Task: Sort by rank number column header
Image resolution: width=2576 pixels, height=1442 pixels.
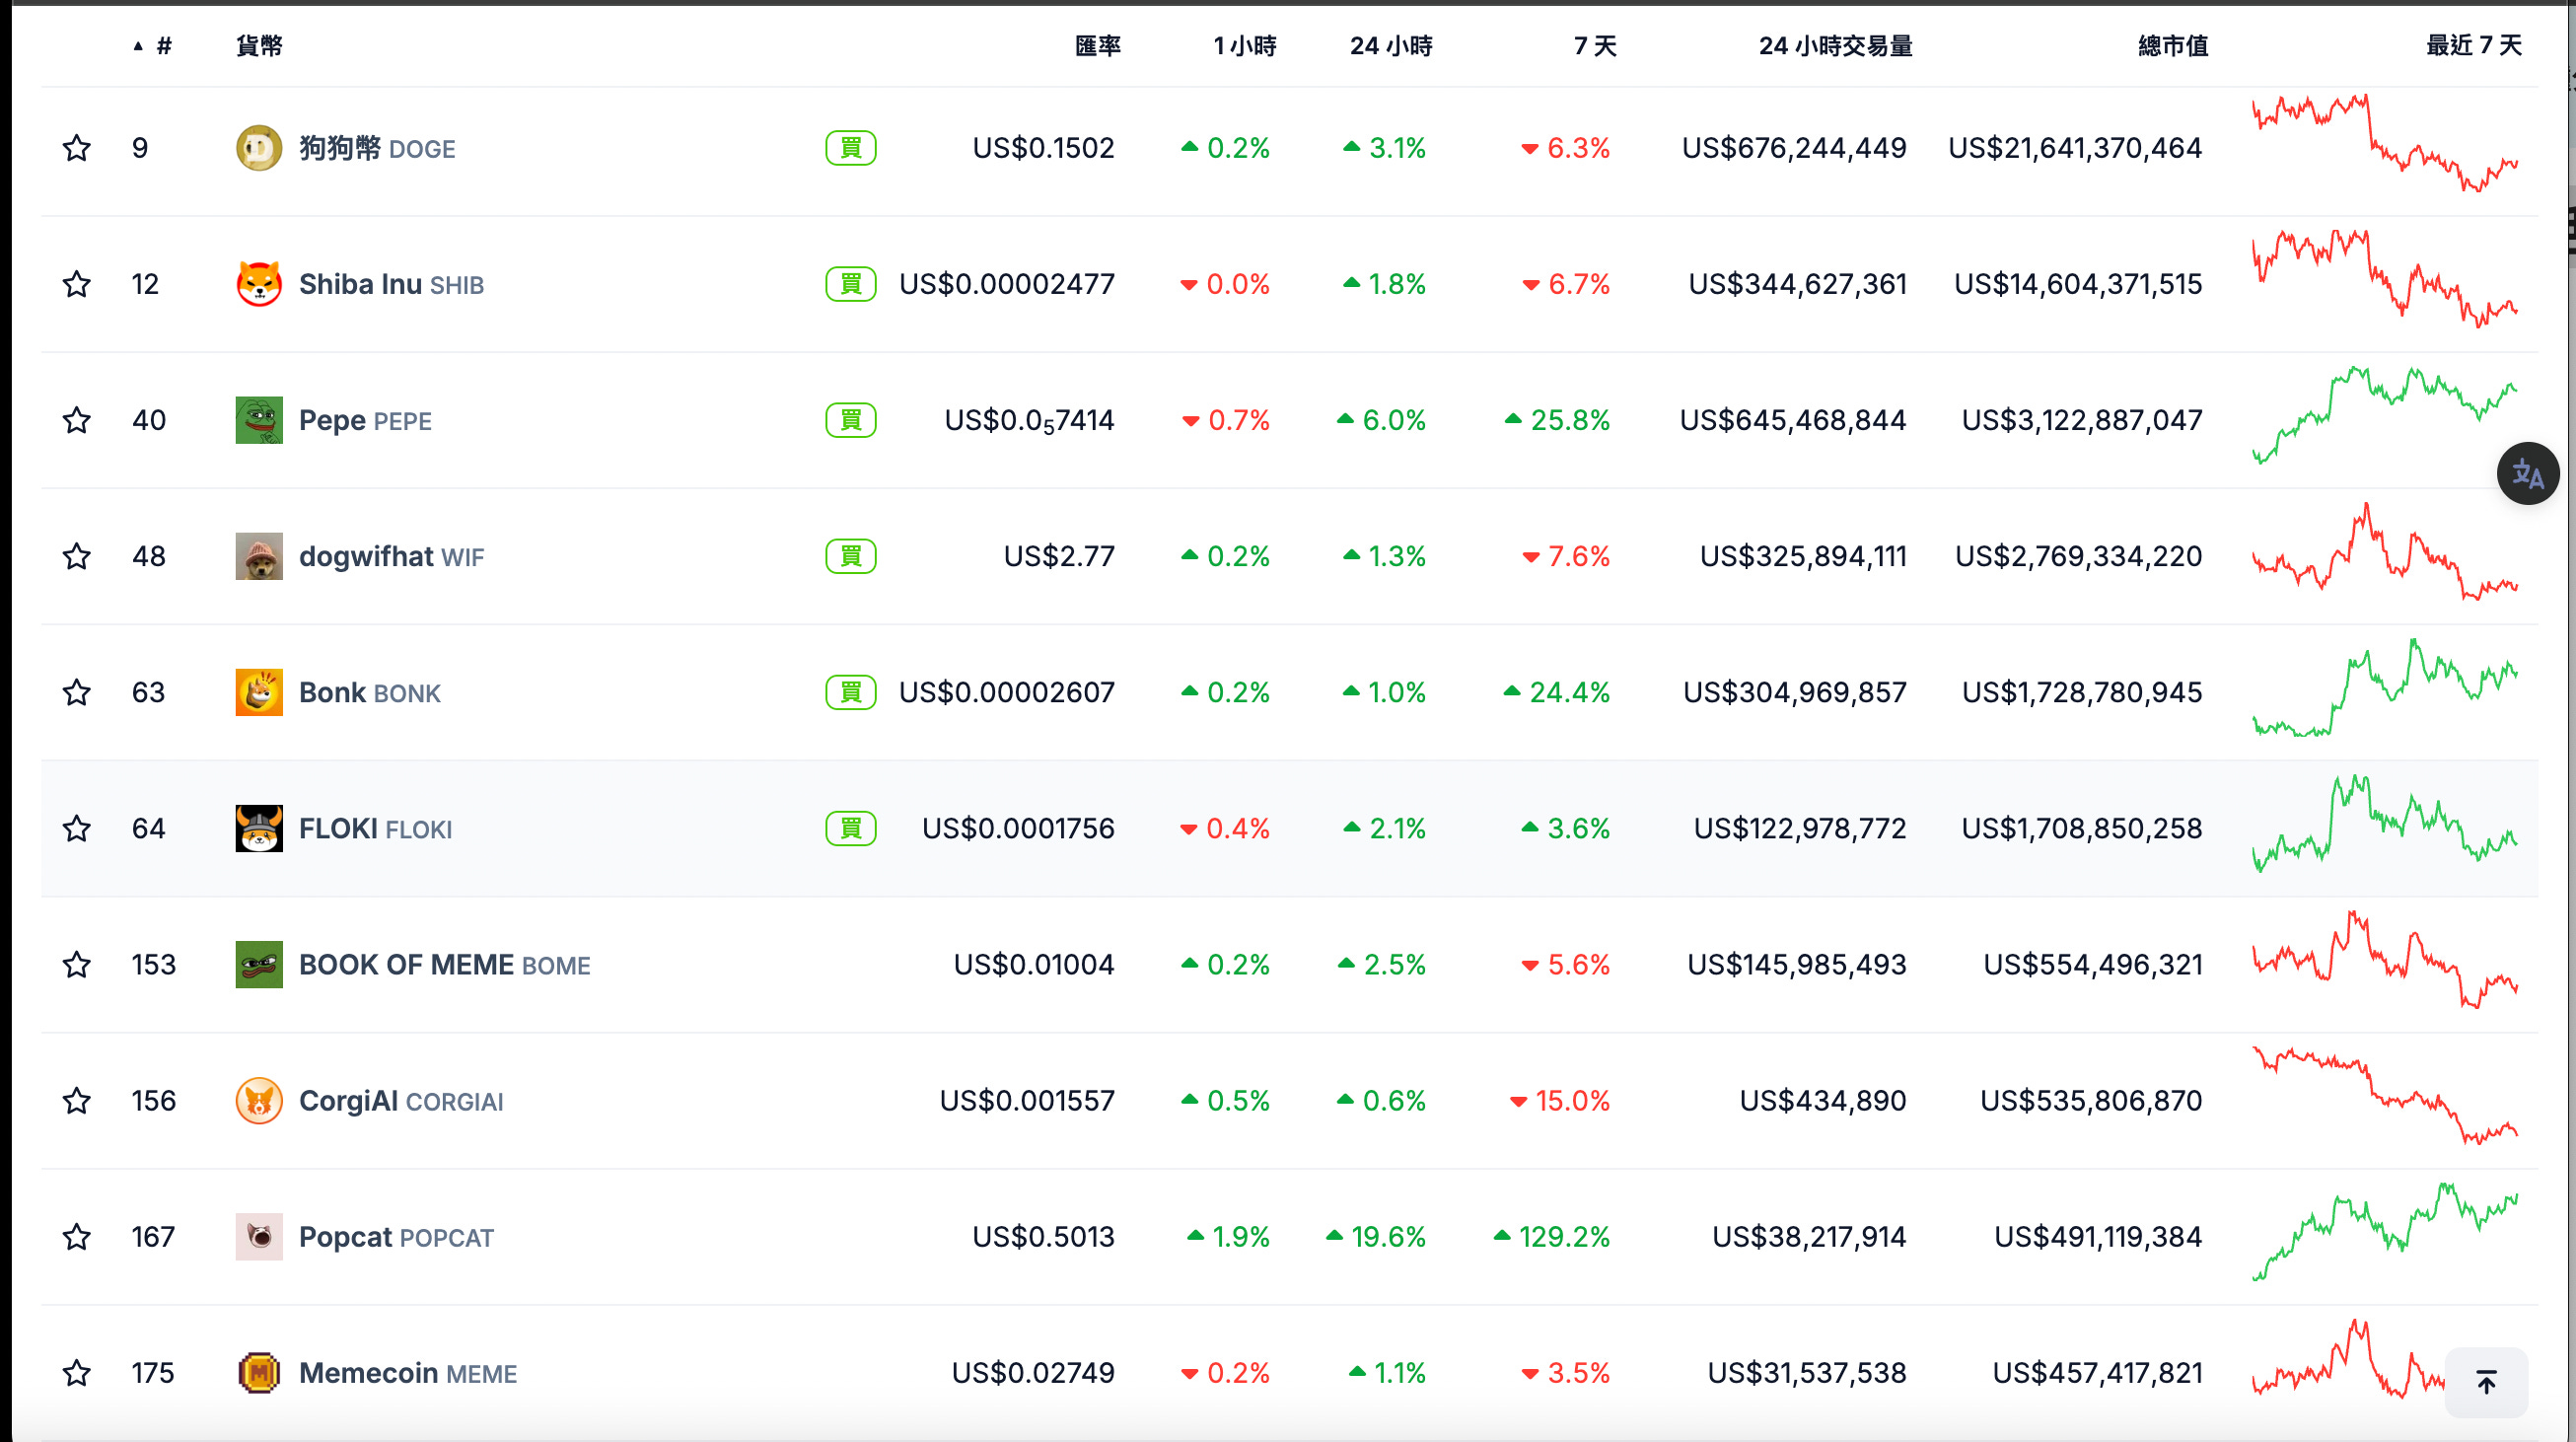Action: click(x=163, y=46)
